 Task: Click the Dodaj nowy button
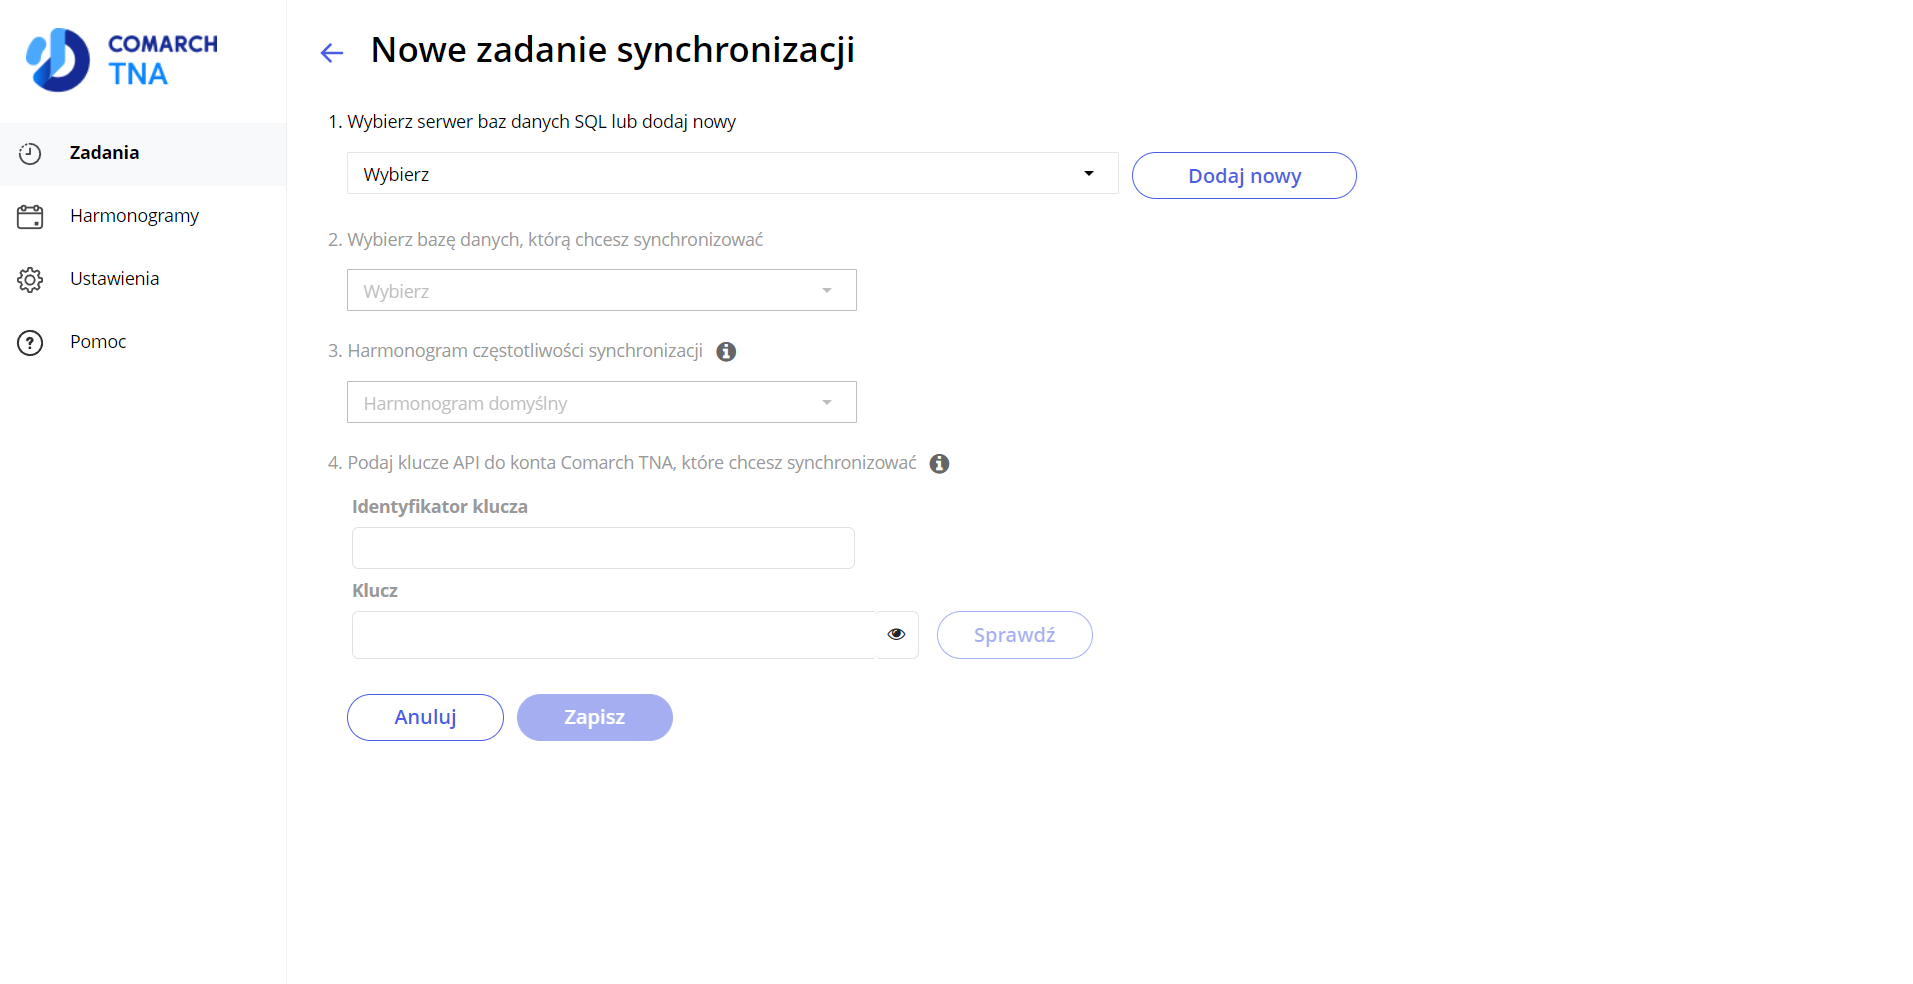point(1243,175)
